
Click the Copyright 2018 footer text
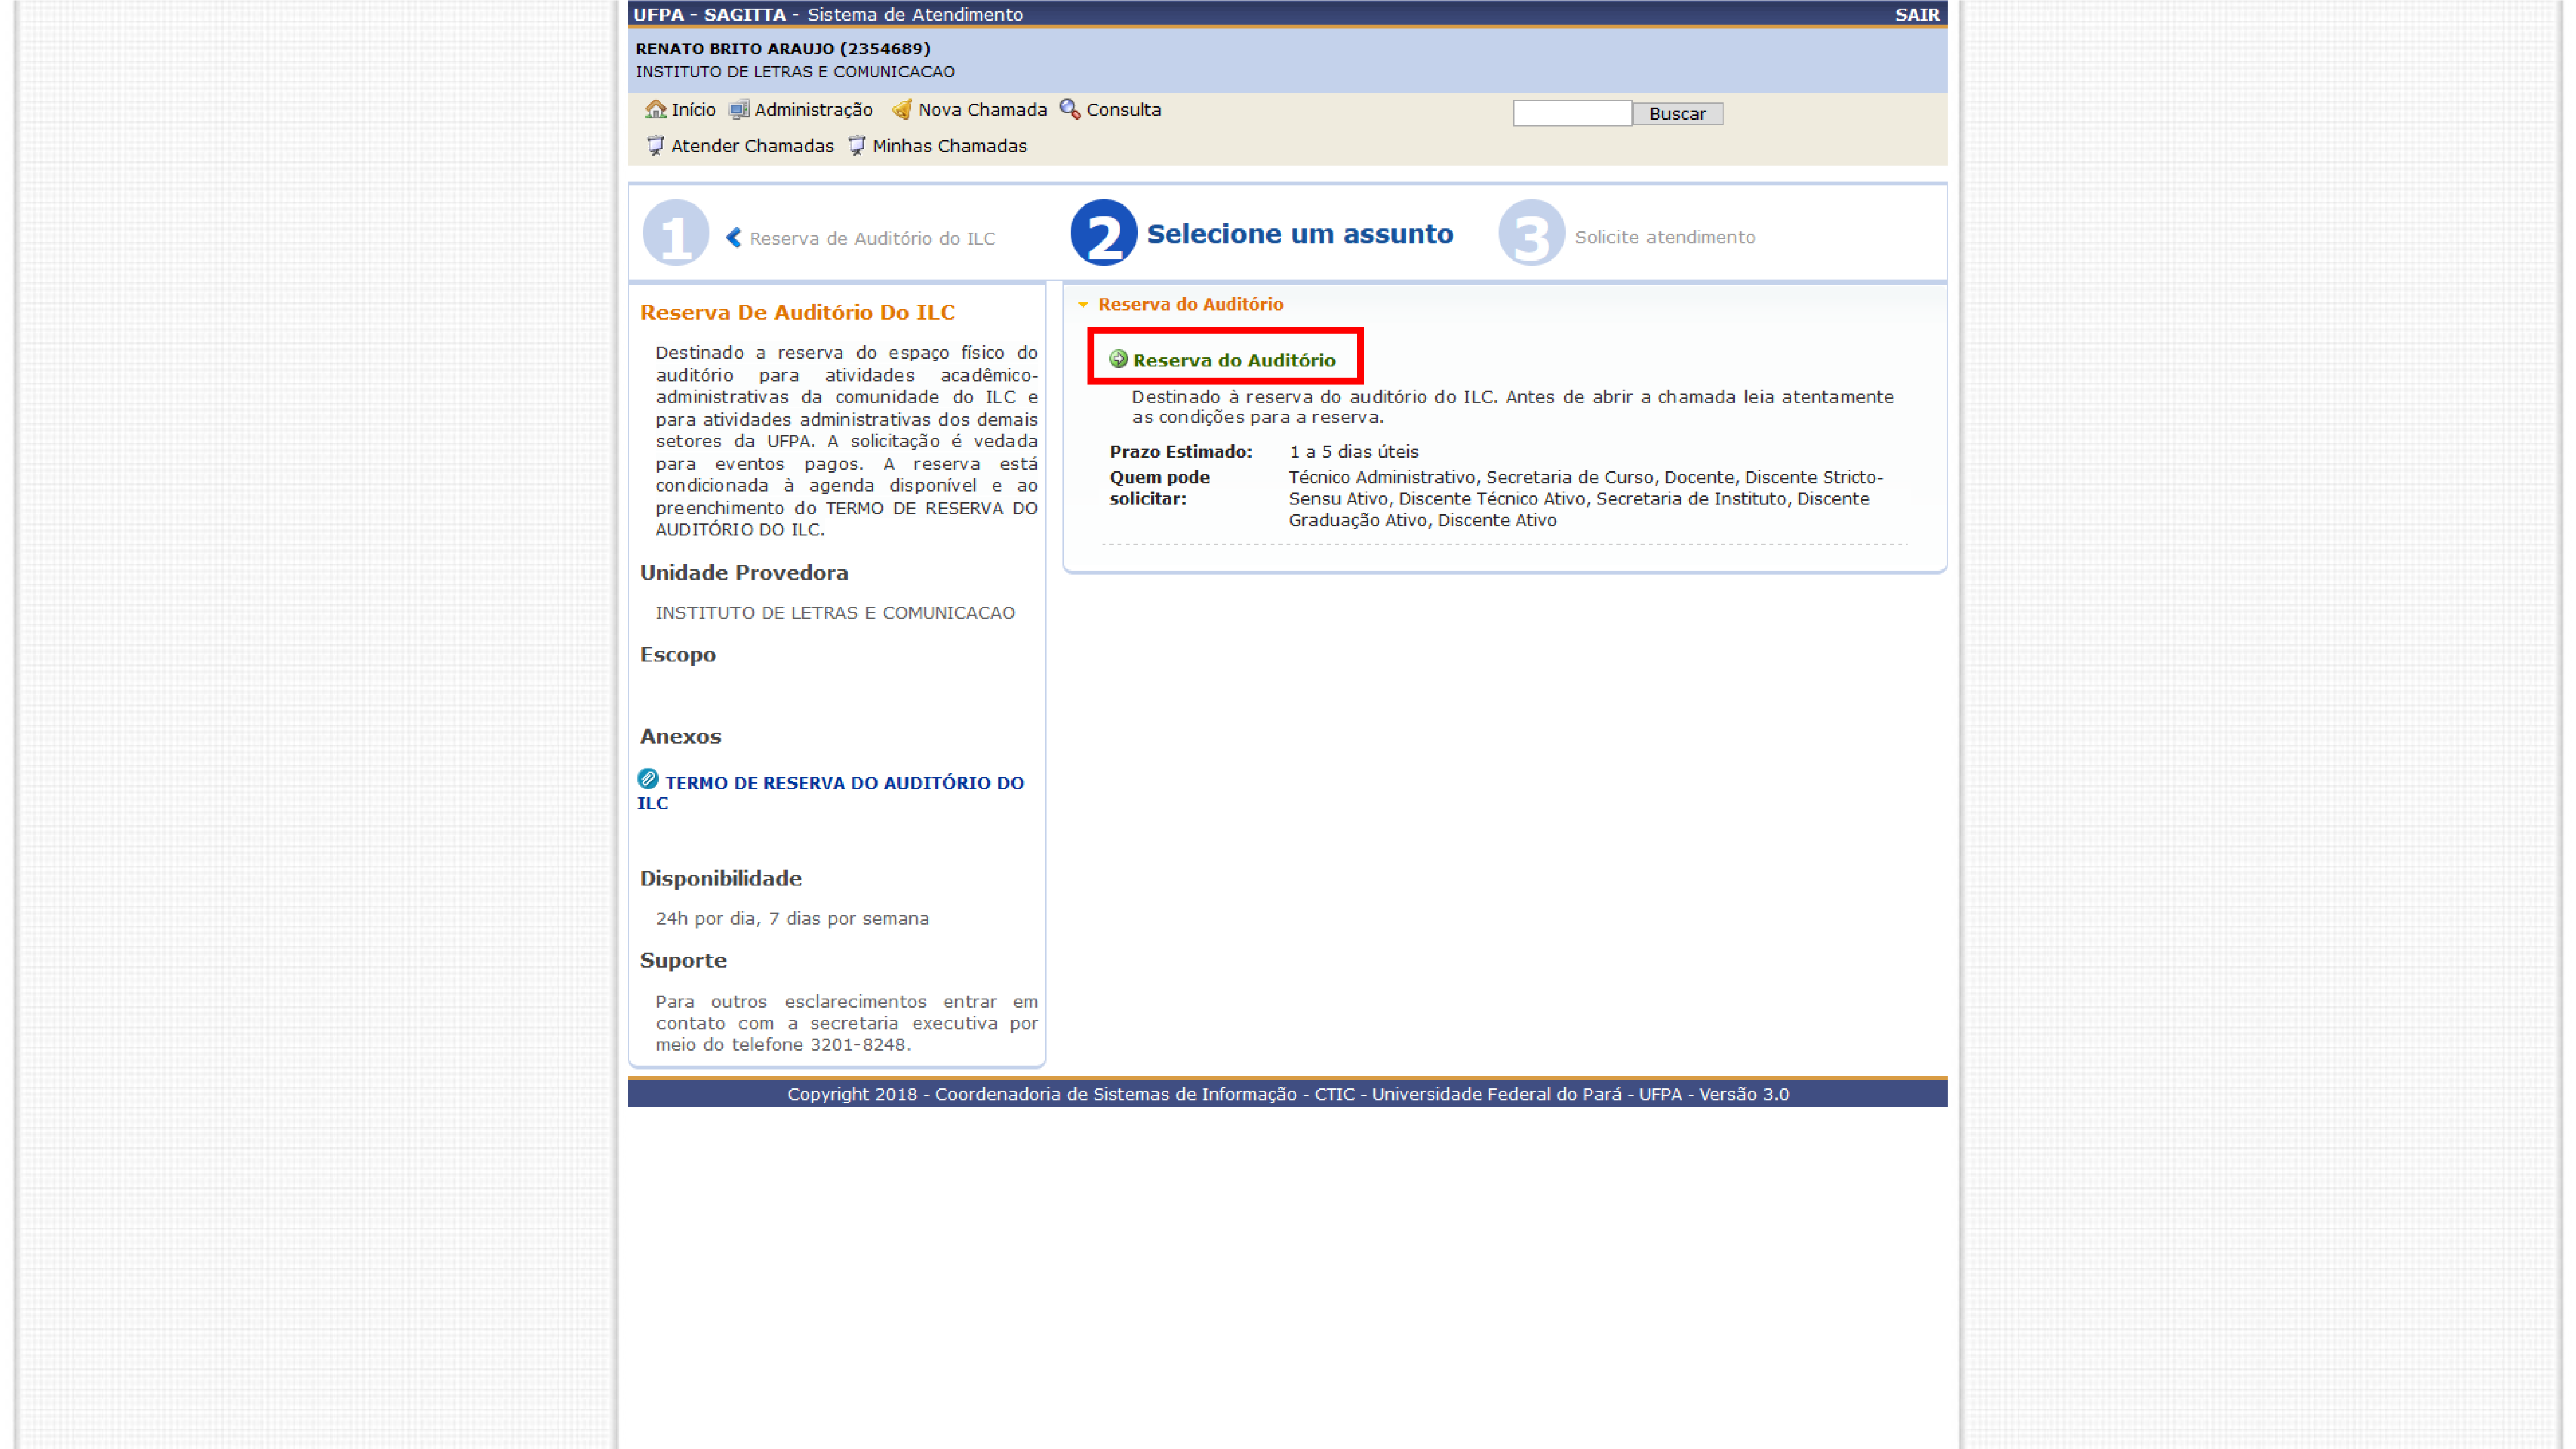click(x=1288, y=1094)
